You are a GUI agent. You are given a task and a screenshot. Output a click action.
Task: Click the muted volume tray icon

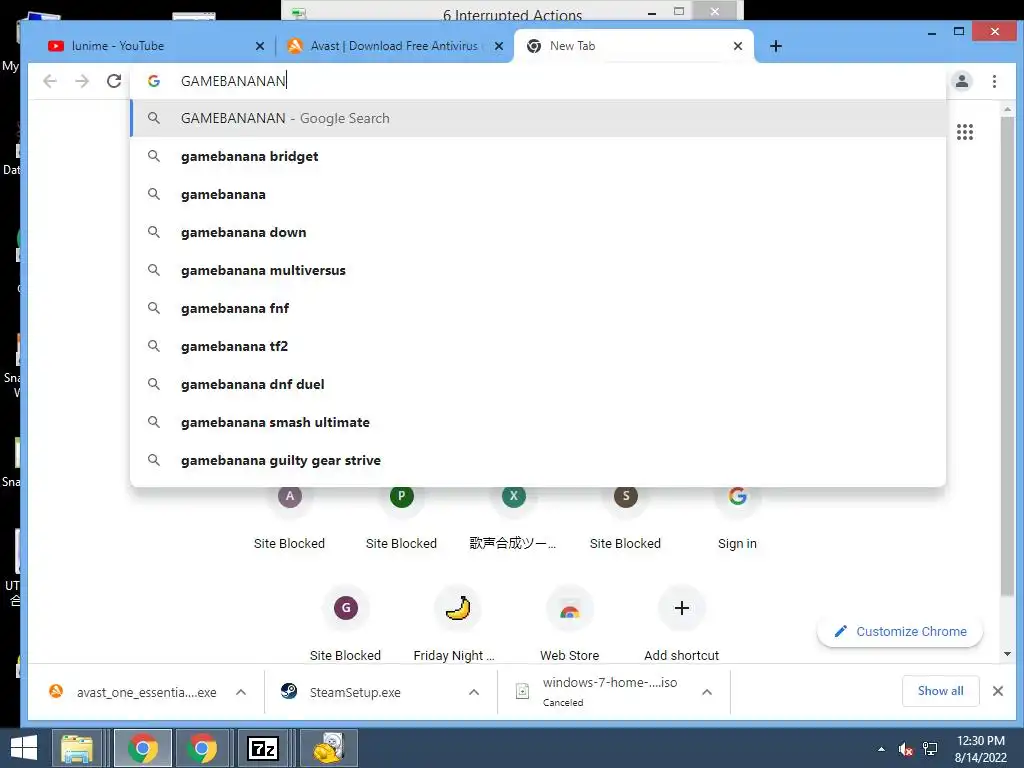point(905,749)
